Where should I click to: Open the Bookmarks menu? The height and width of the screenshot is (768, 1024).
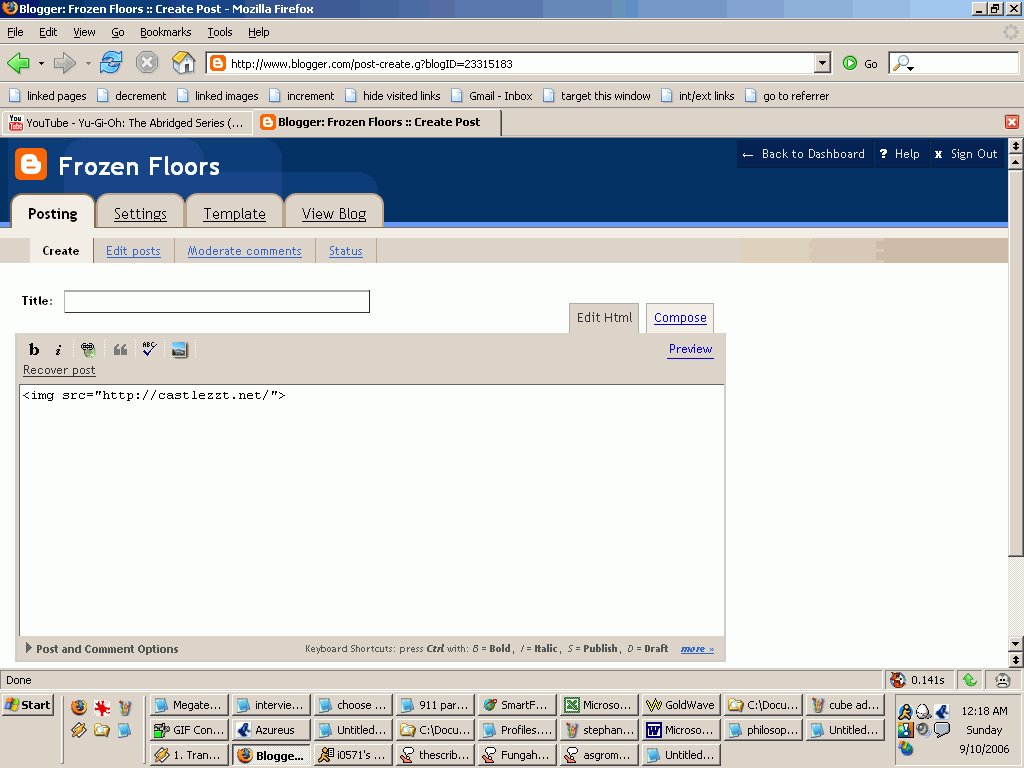[165, 32]
